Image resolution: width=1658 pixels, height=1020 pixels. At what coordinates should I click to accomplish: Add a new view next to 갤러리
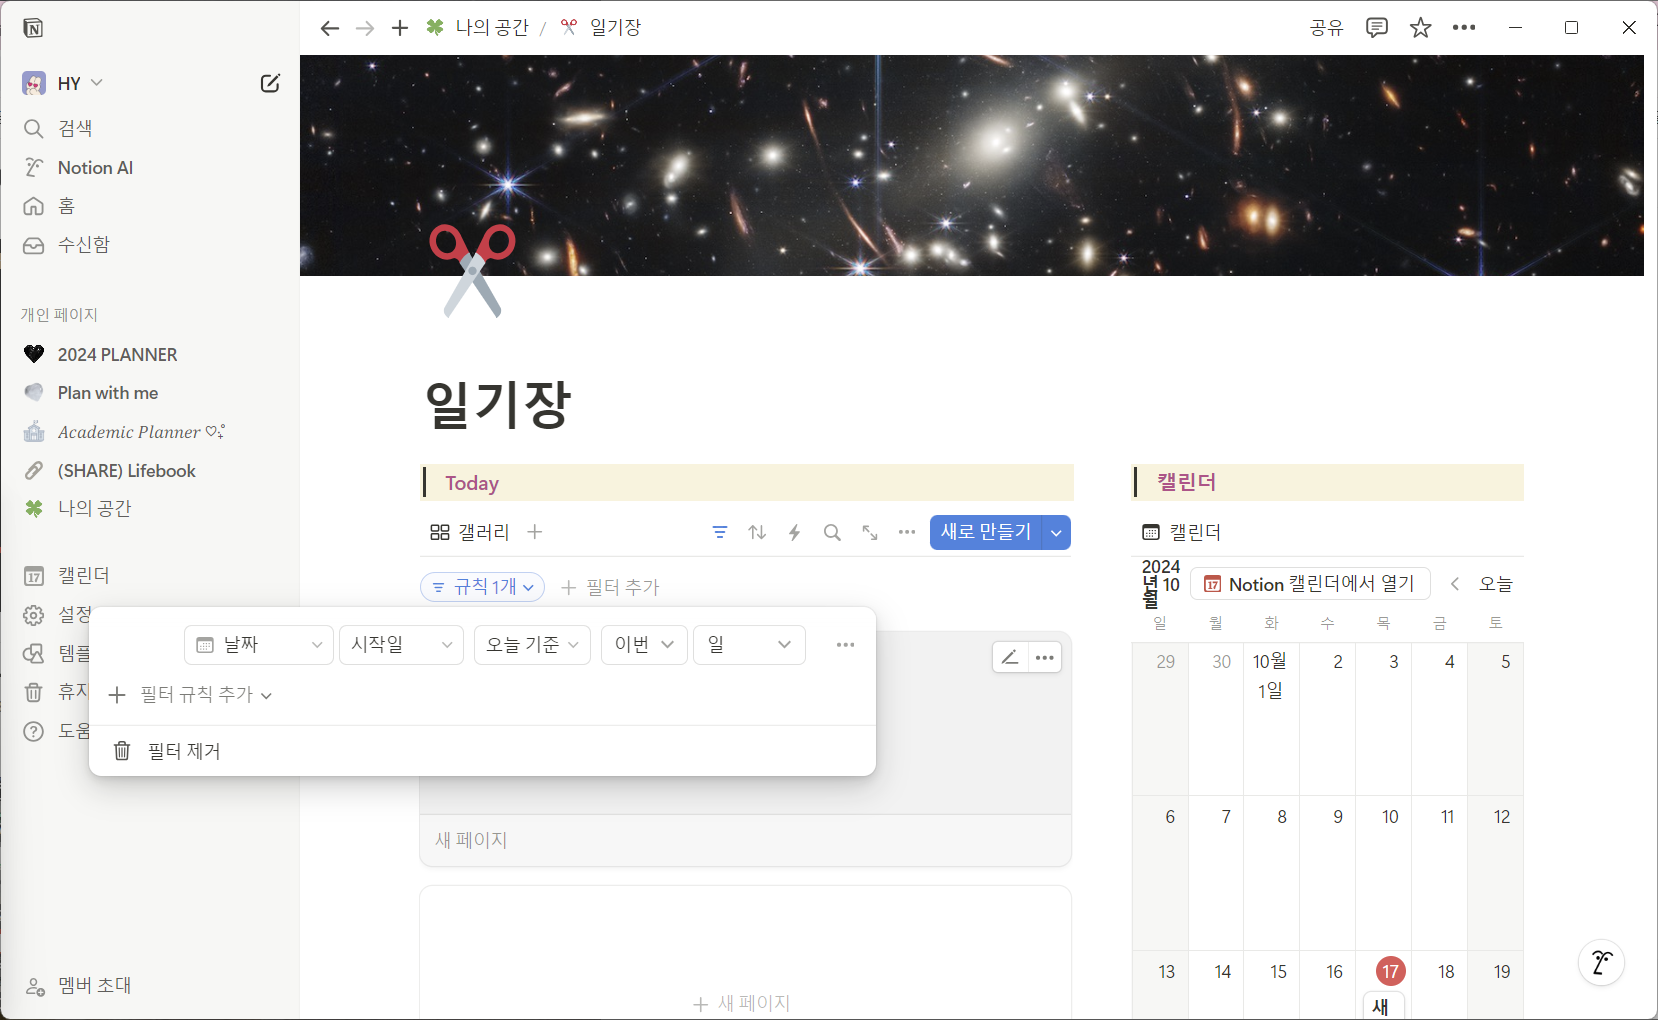(x=535, y=532)
